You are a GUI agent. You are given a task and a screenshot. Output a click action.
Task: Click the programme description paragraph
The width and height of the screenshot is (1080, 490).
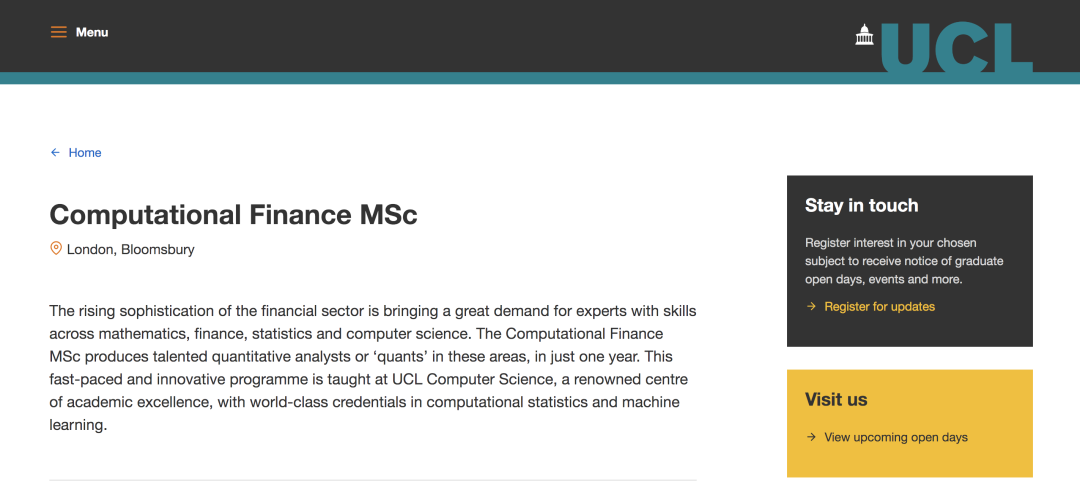pyautogui.click(x=373, y=368)
